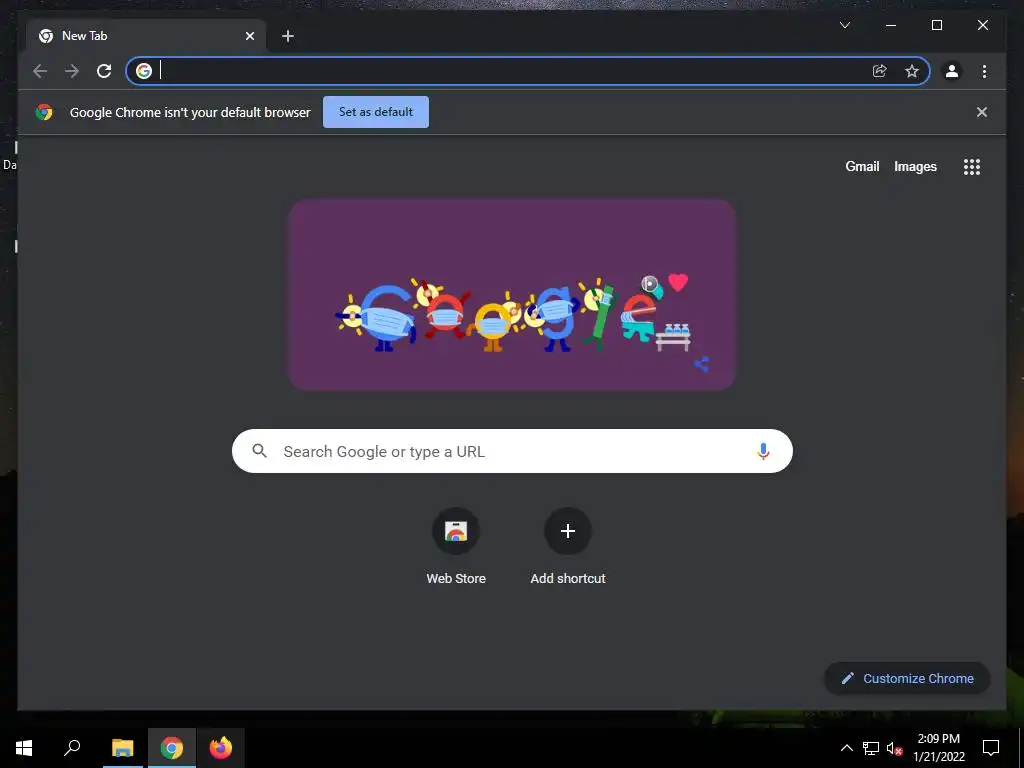
Task: Dismiss the default browser notification bar
Action: [x=982, y=112]
